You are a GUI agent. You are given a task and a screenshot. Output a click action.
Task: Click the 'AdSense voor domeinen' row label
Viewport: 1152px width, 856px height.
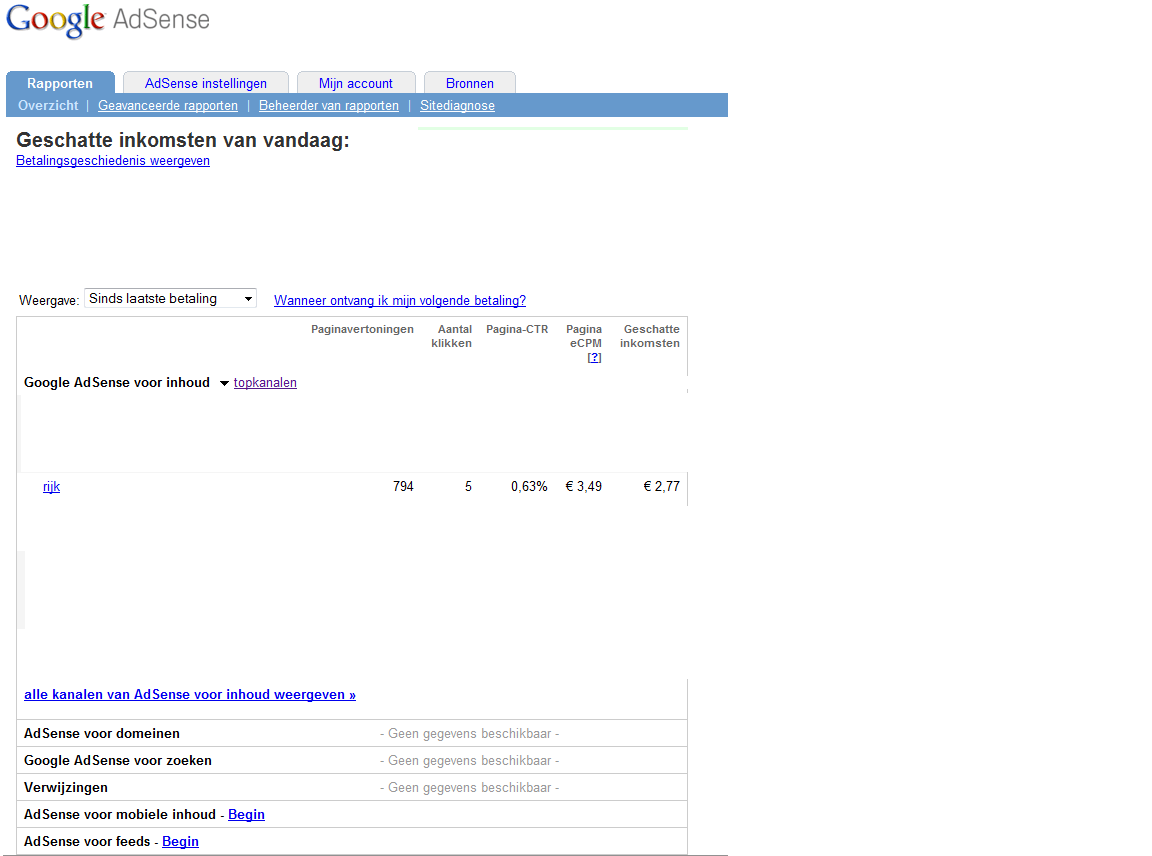pyautogui.click(x=101, y=733)
